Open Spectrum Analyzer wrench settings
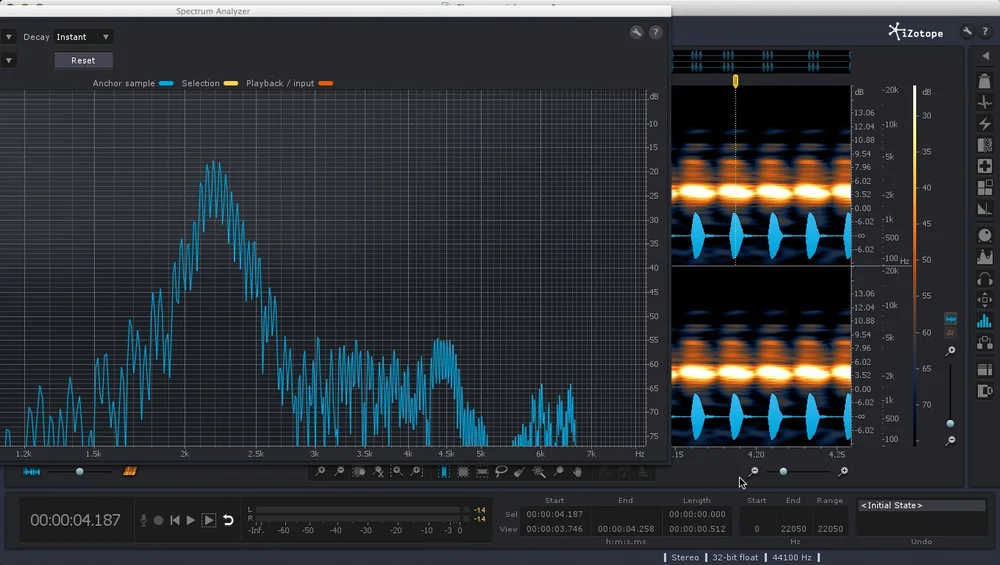This screenshot has height=565, width=1000. click(636, 32)
